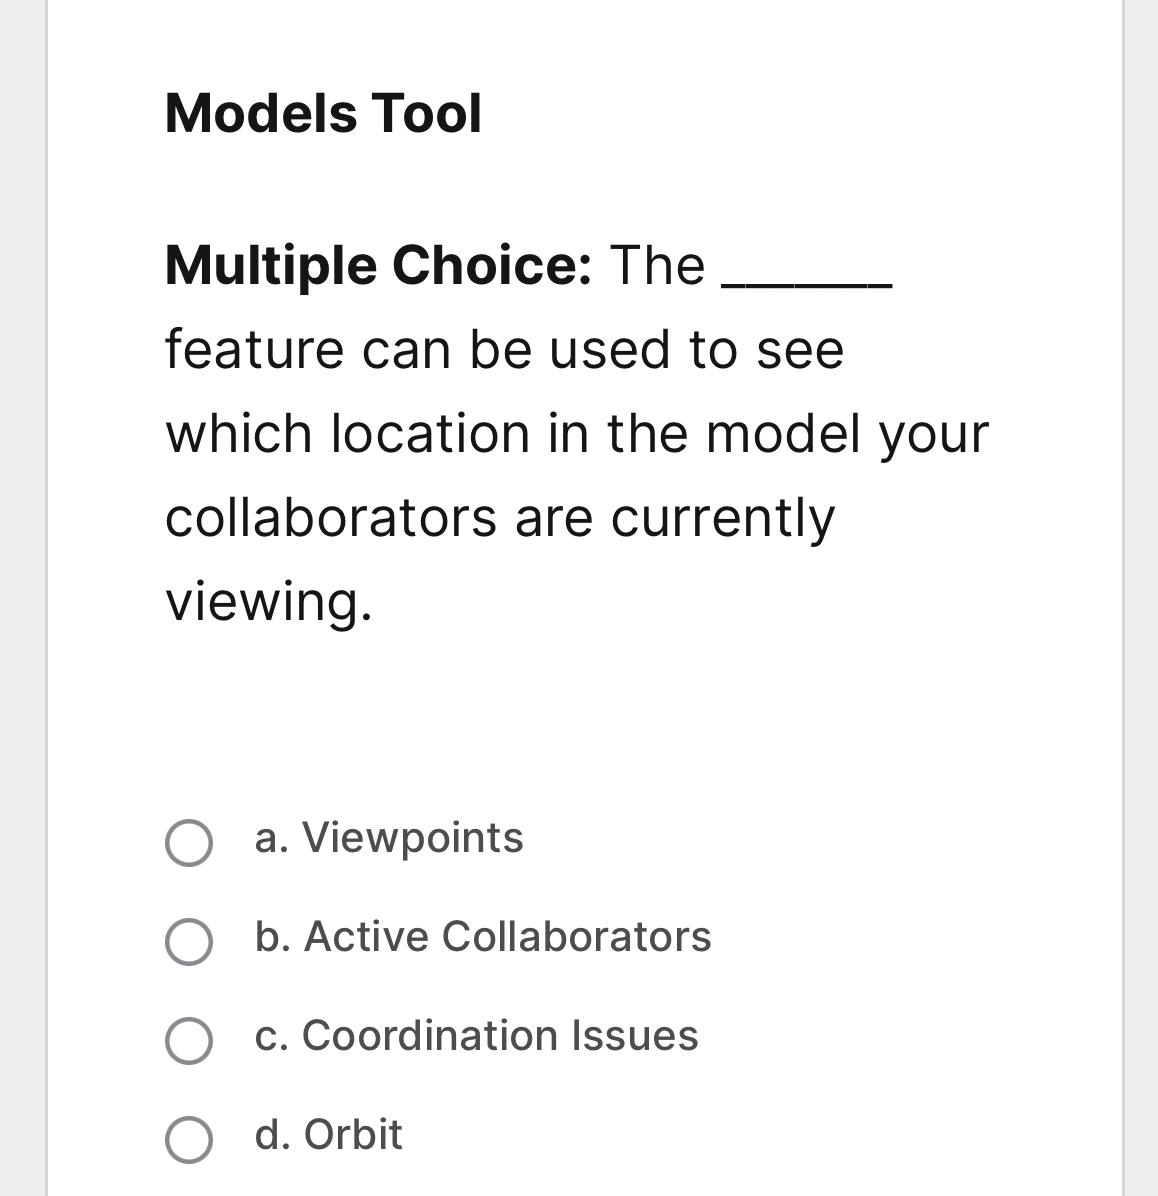Click the answer label 'a. Viewpoints'

tap(388, 840)
